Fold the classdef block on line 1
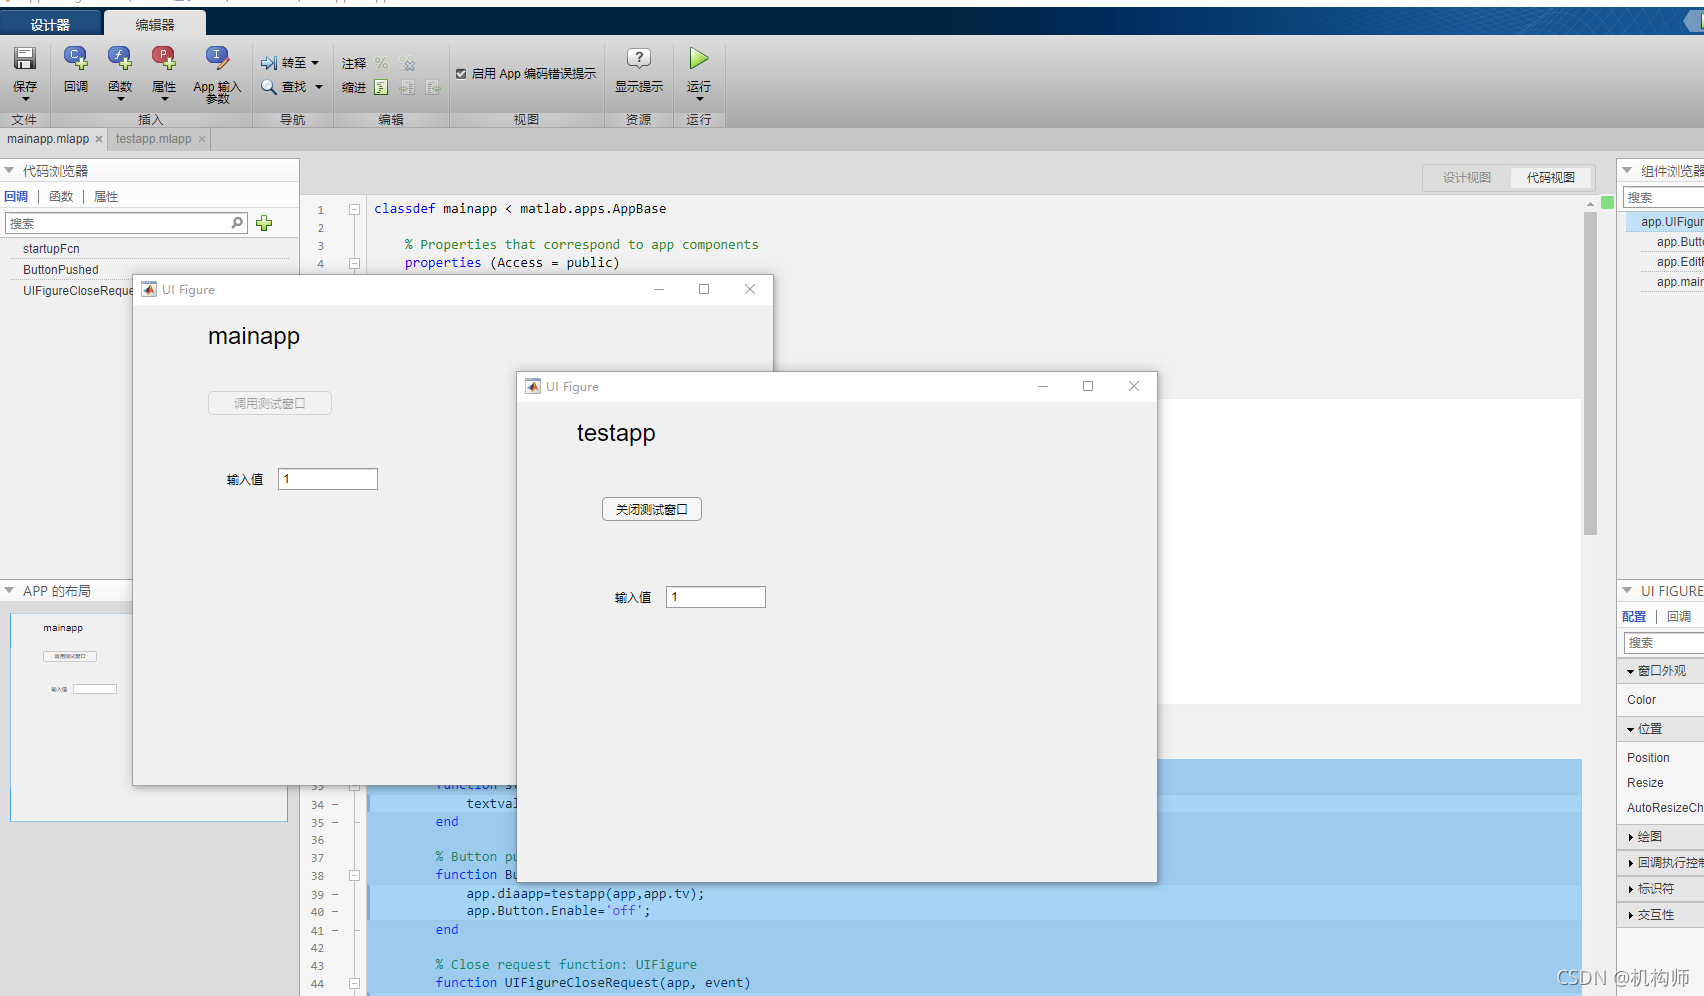 (354, 209)
